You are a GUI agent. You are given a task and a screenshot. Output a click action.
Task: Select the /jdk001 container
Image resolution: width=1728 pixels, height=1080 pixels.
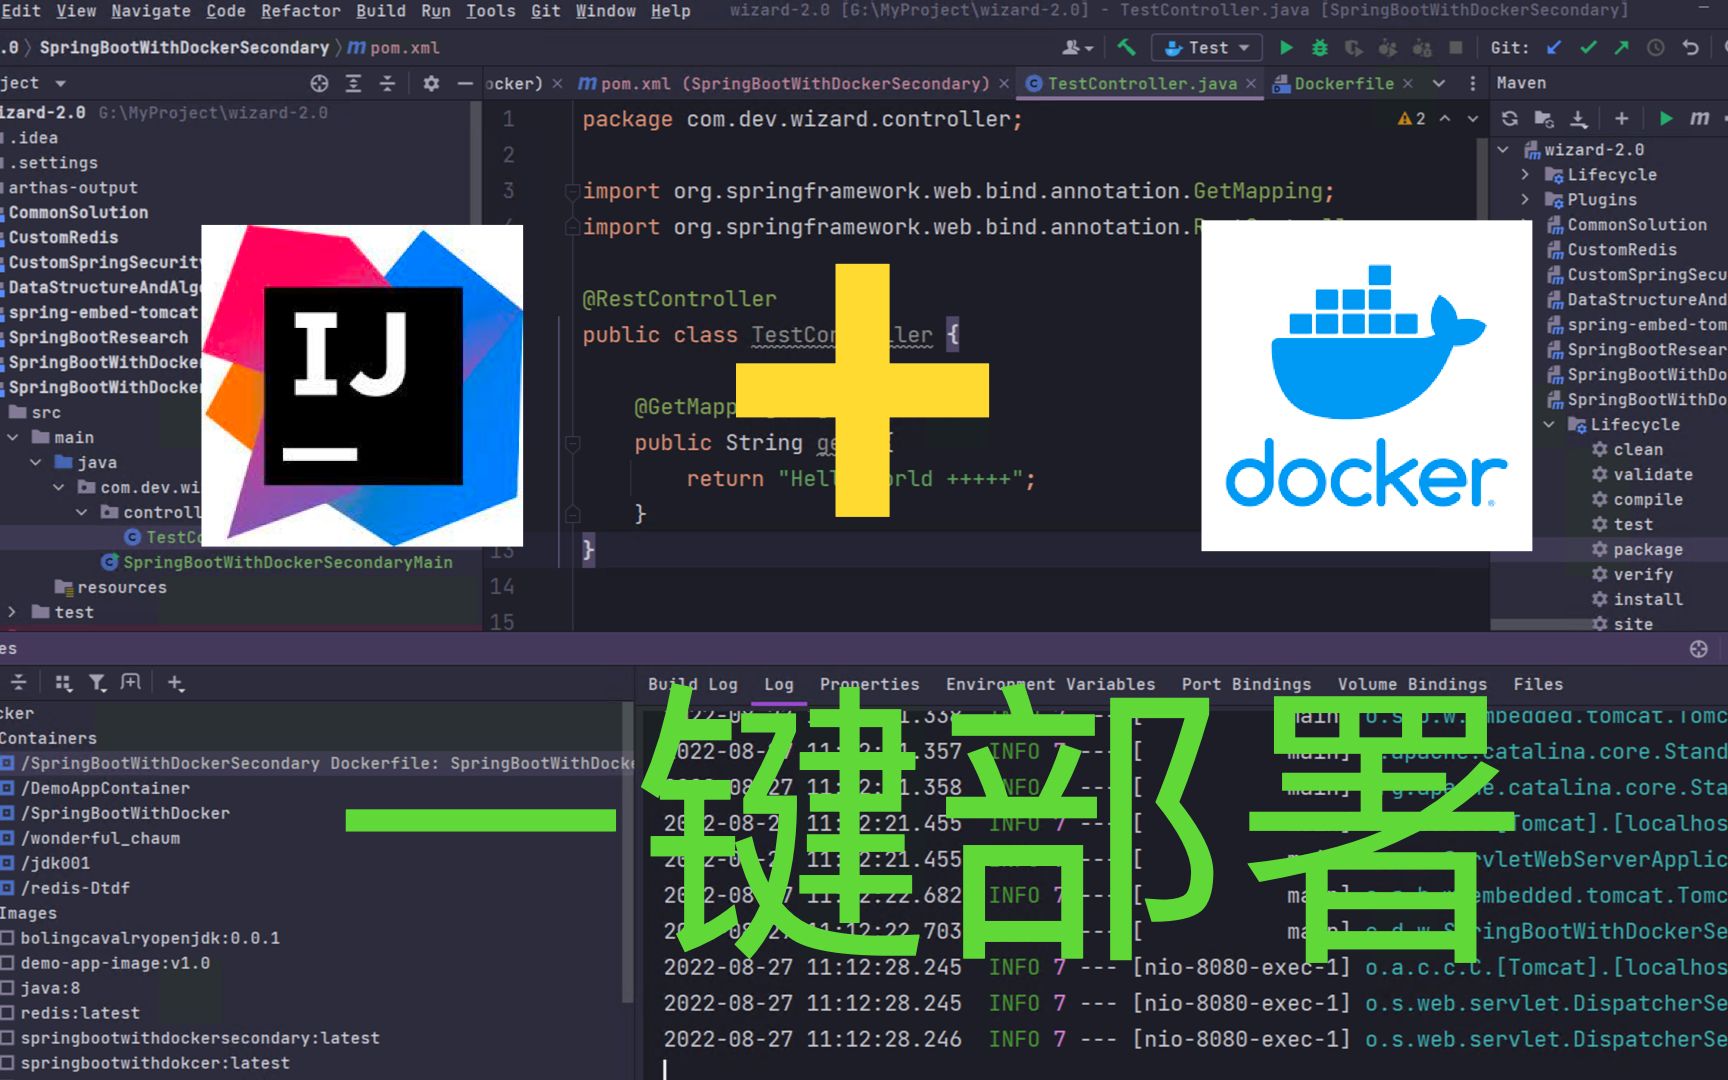55,863
